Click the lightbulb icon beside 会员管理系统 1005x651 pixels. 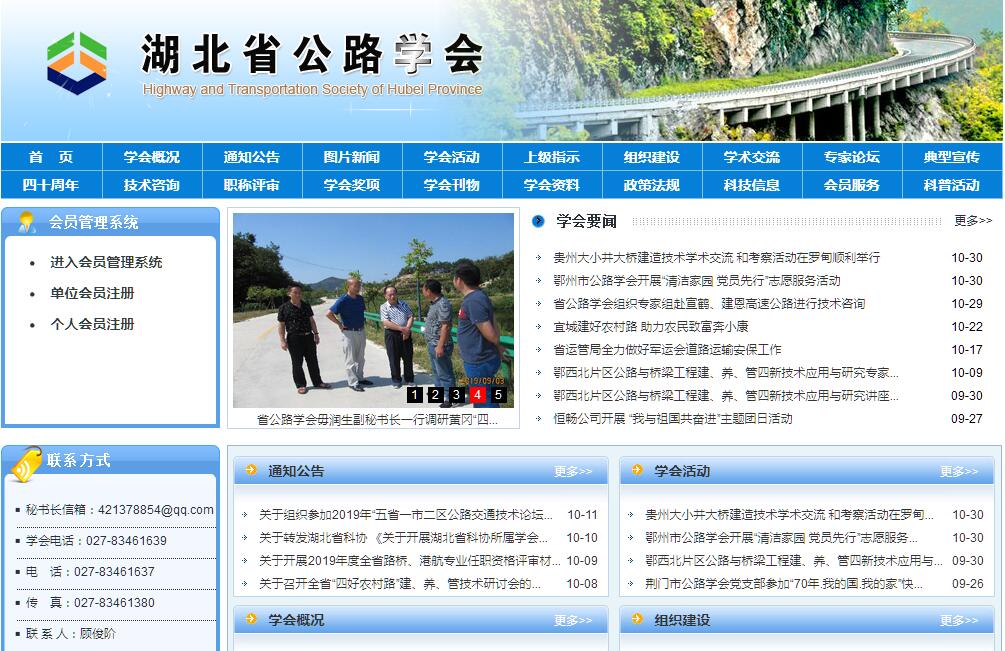pyautogui.click(x=26, y=222)
